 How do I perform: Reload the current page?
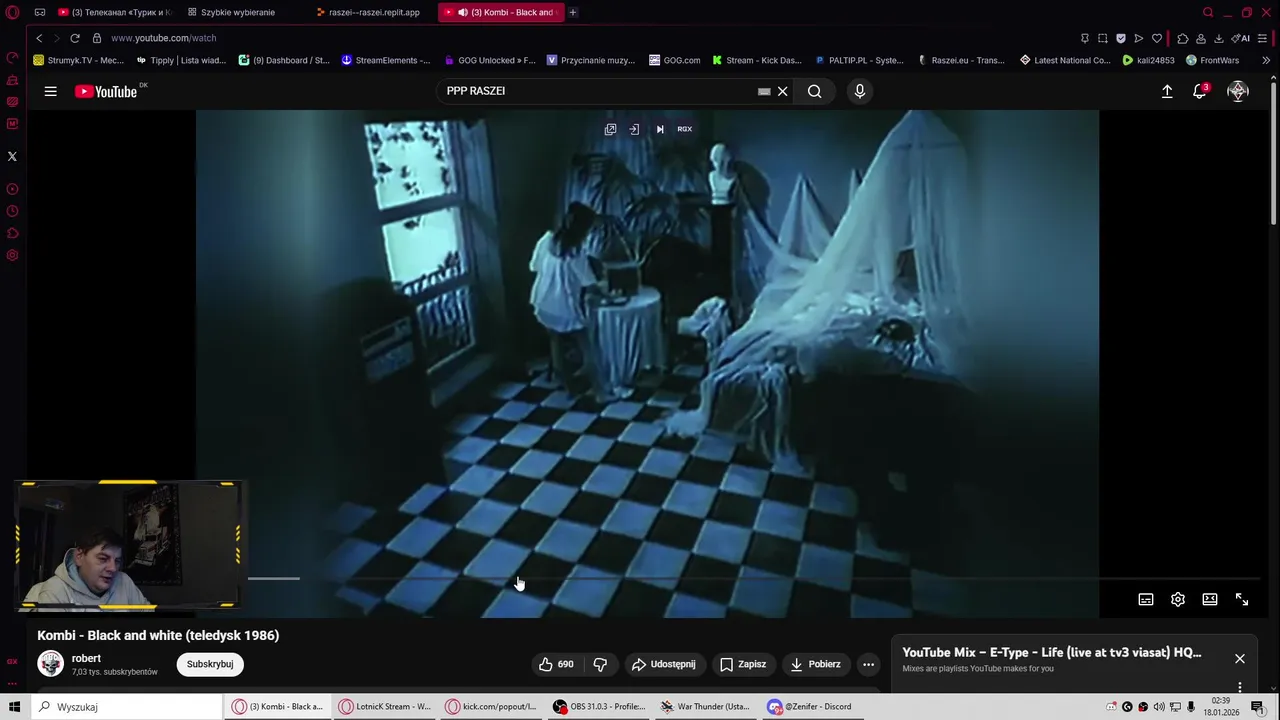click(75, 38)
